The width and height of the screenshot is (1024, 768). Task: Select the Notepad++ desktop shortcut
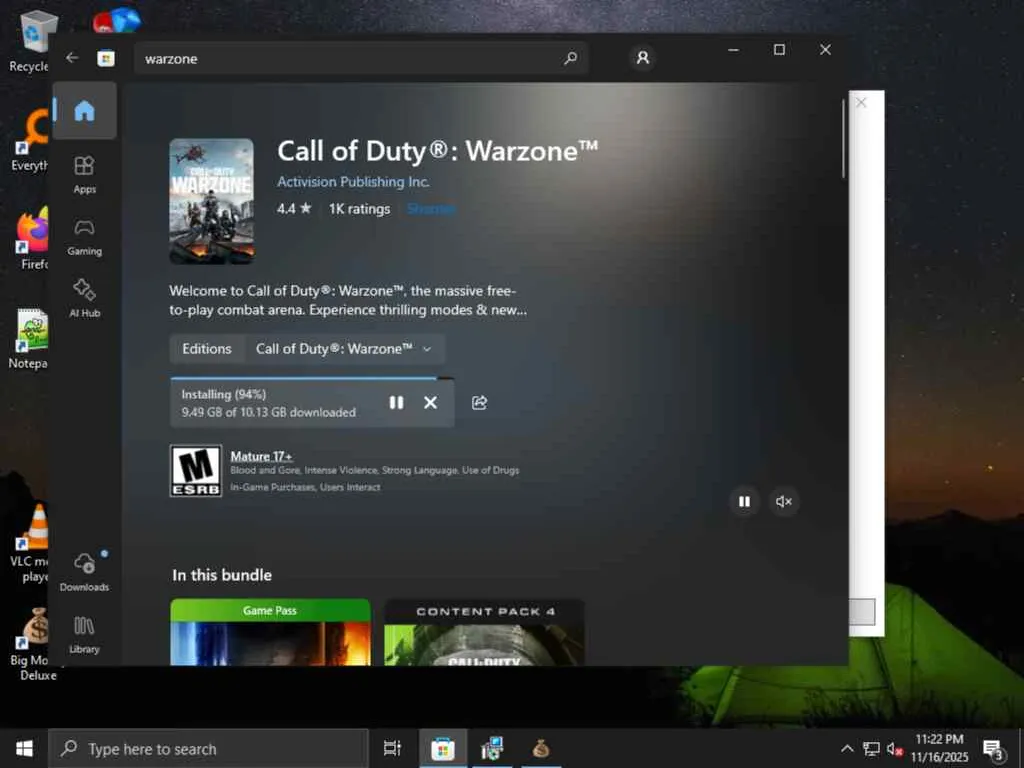click(x=29, y=338)
